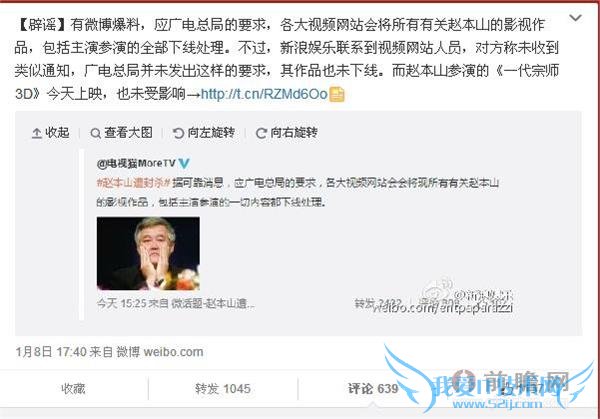Open the @电视猫MoreTV profile

pyautogui.click(x=136, y=163)
